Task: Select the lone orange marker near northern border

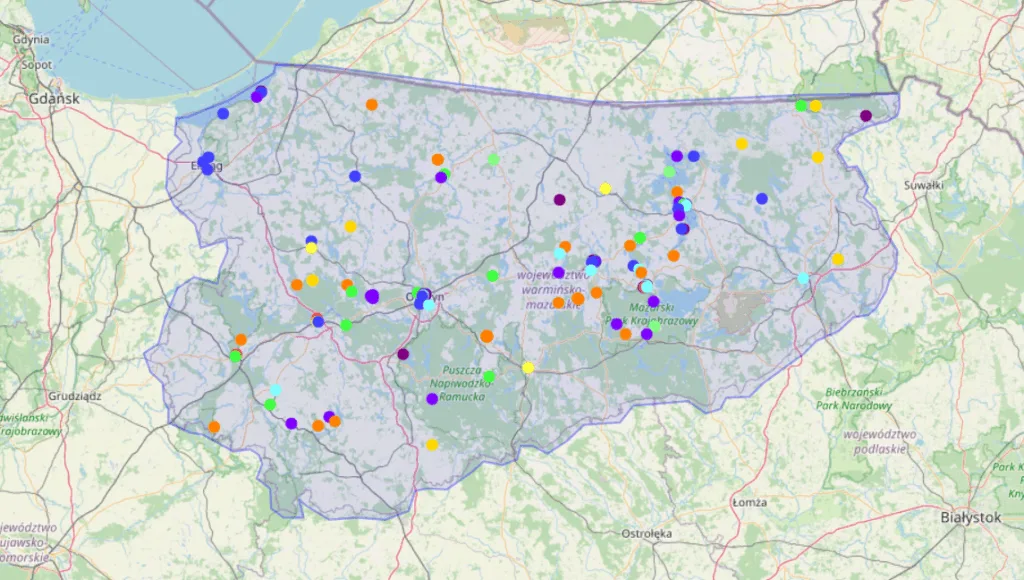Action: point(372,104)
